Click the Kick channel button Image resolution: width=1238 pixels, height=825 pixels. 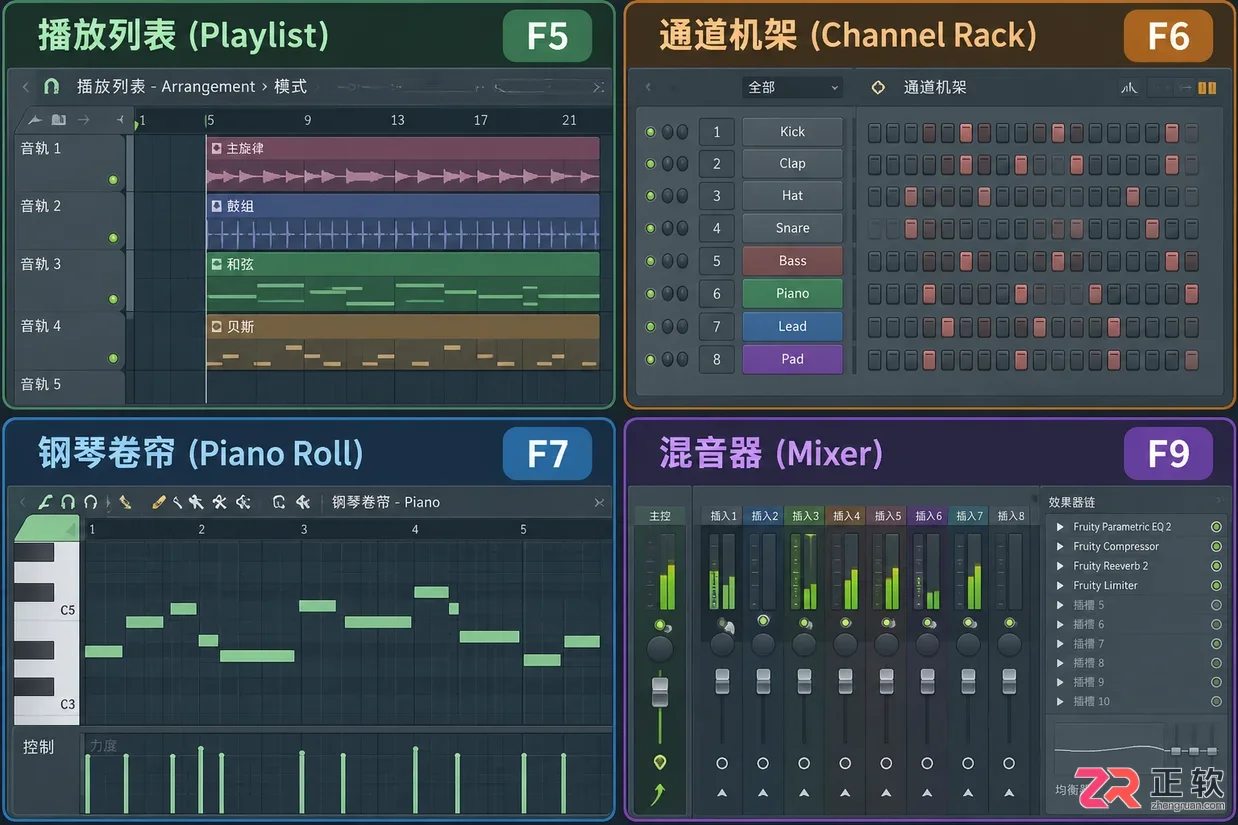pyautogui.click(x=792, y=132)
